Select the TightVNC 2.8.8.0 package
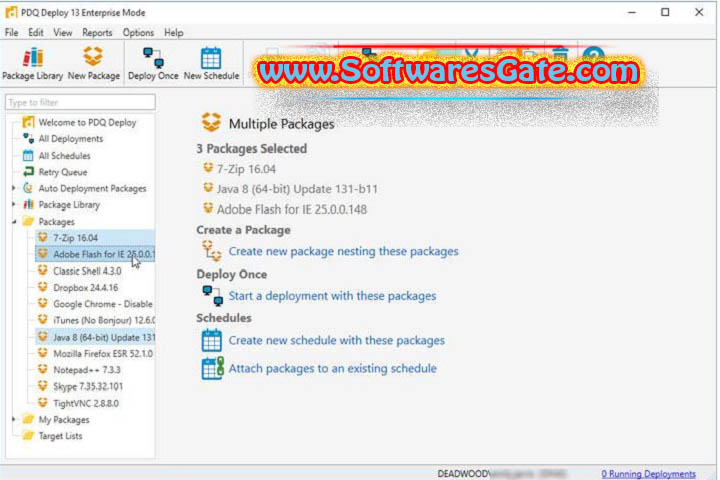 tap(86, 403)
